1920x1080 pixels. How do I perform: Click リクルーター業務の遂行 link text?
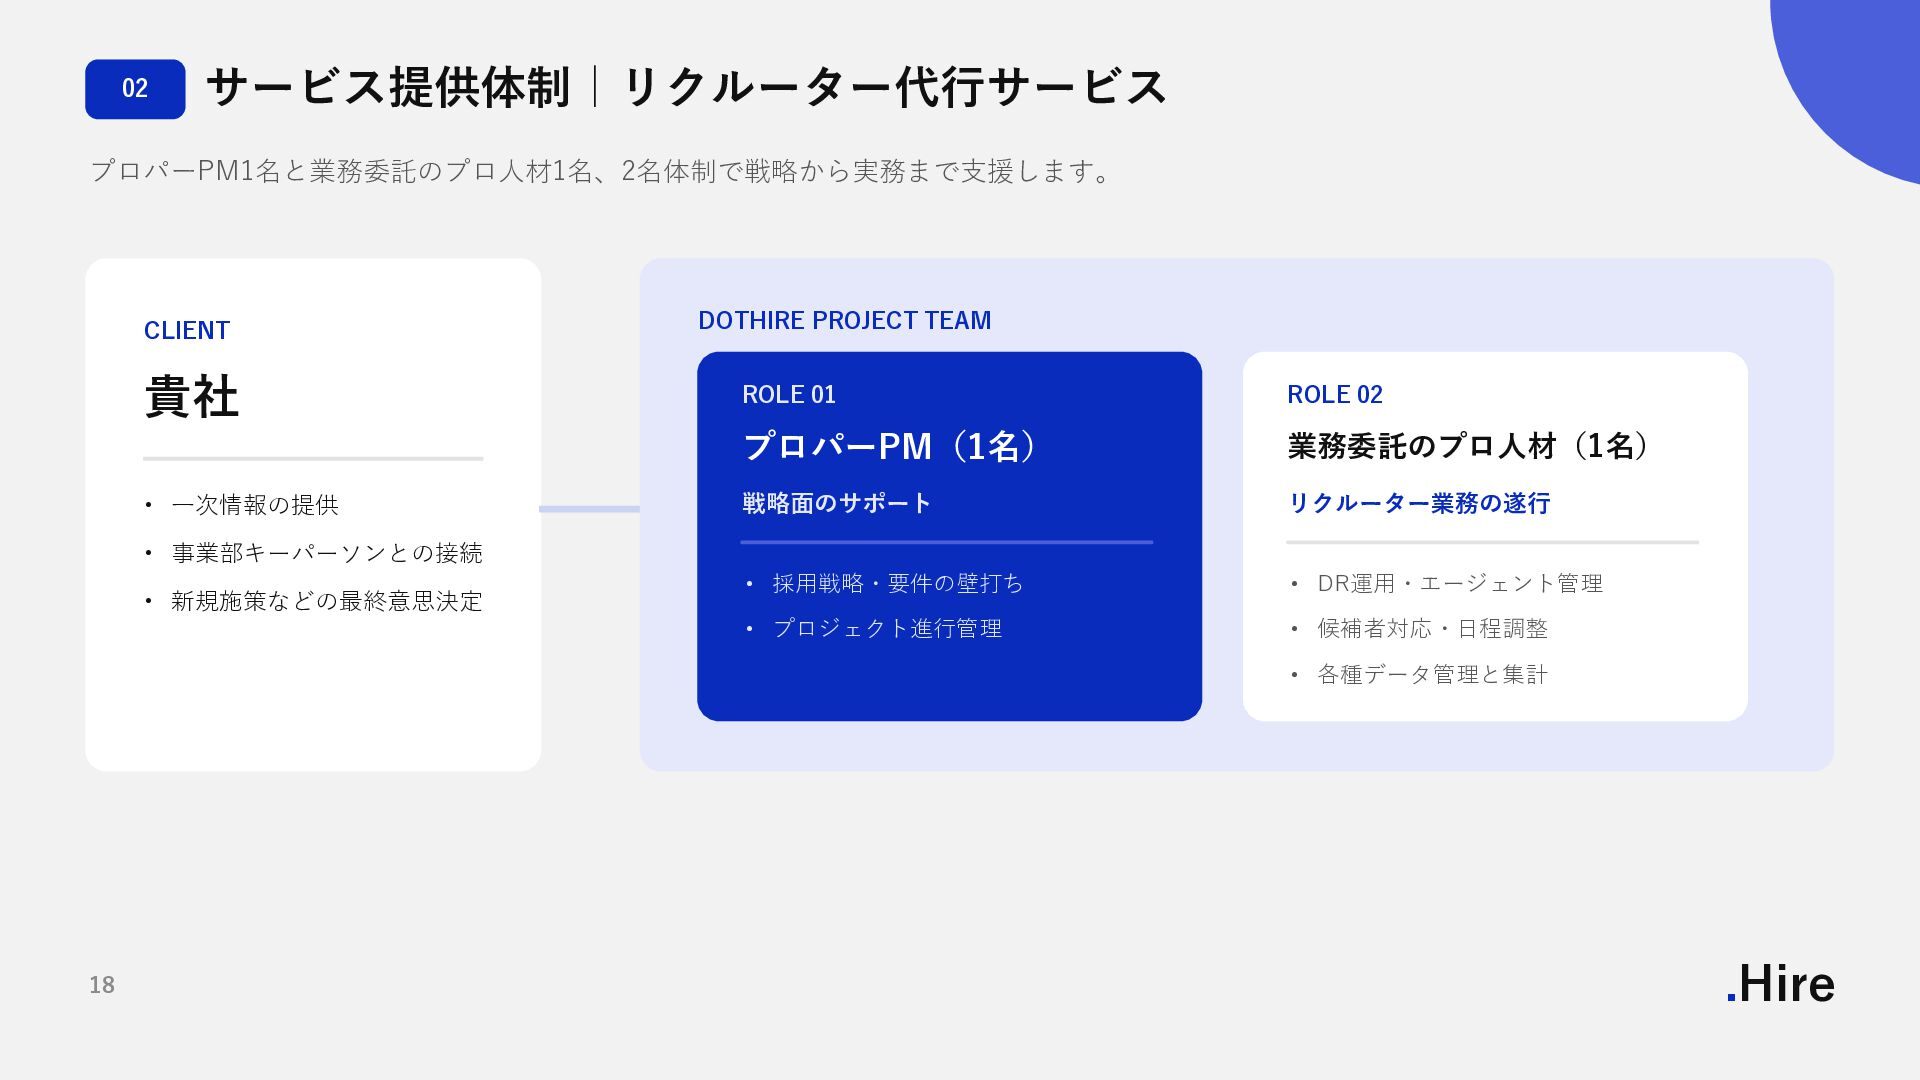1419,503
